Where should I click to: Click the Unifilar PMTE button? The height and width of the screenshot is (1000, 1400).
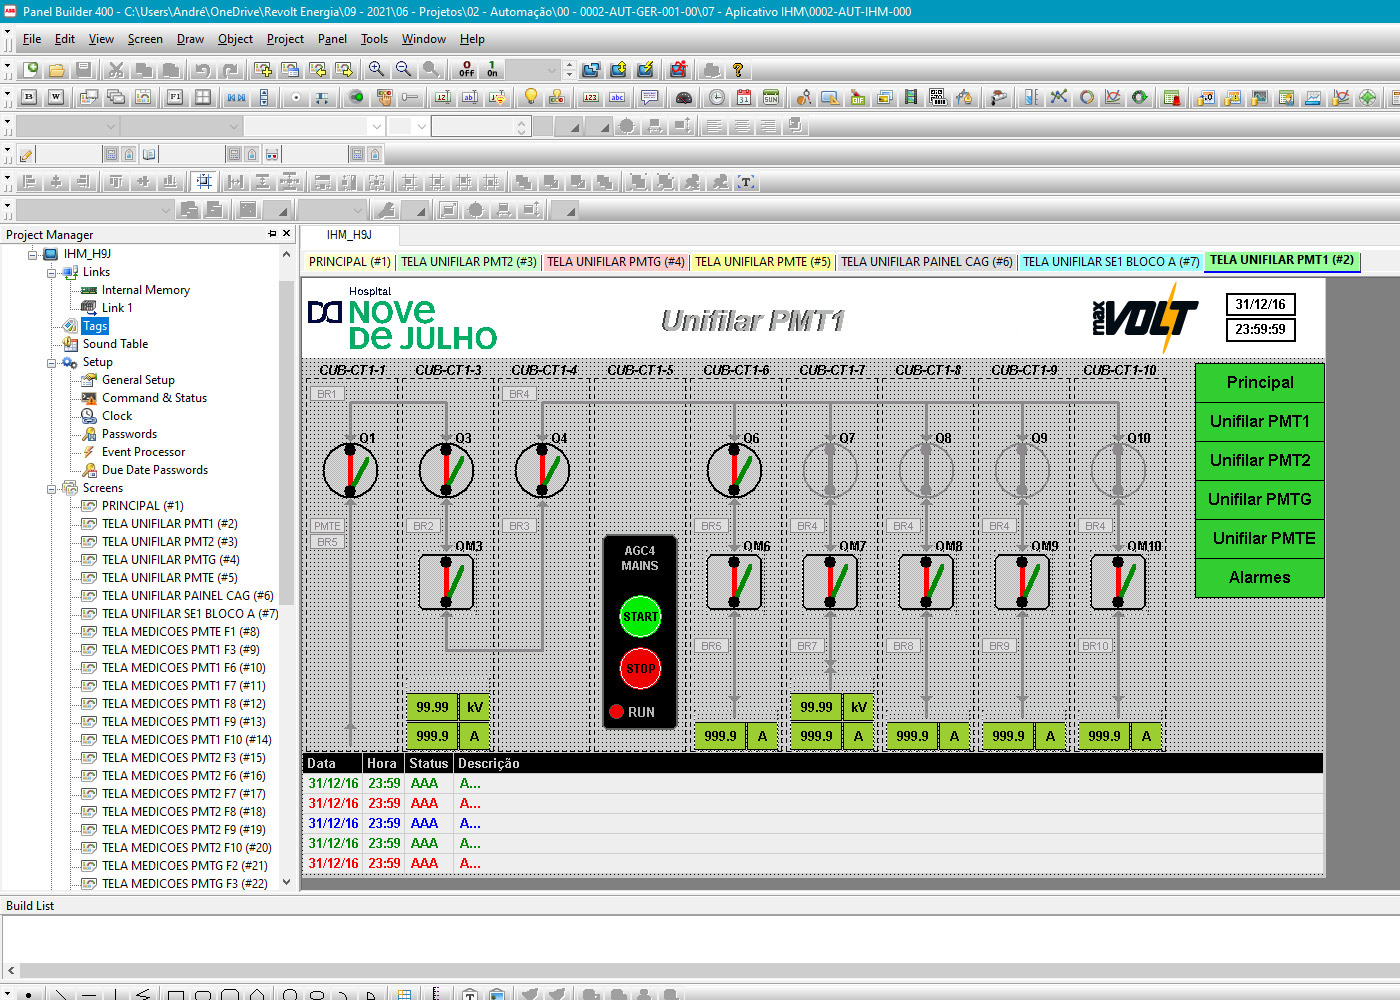coord(1260,538)
